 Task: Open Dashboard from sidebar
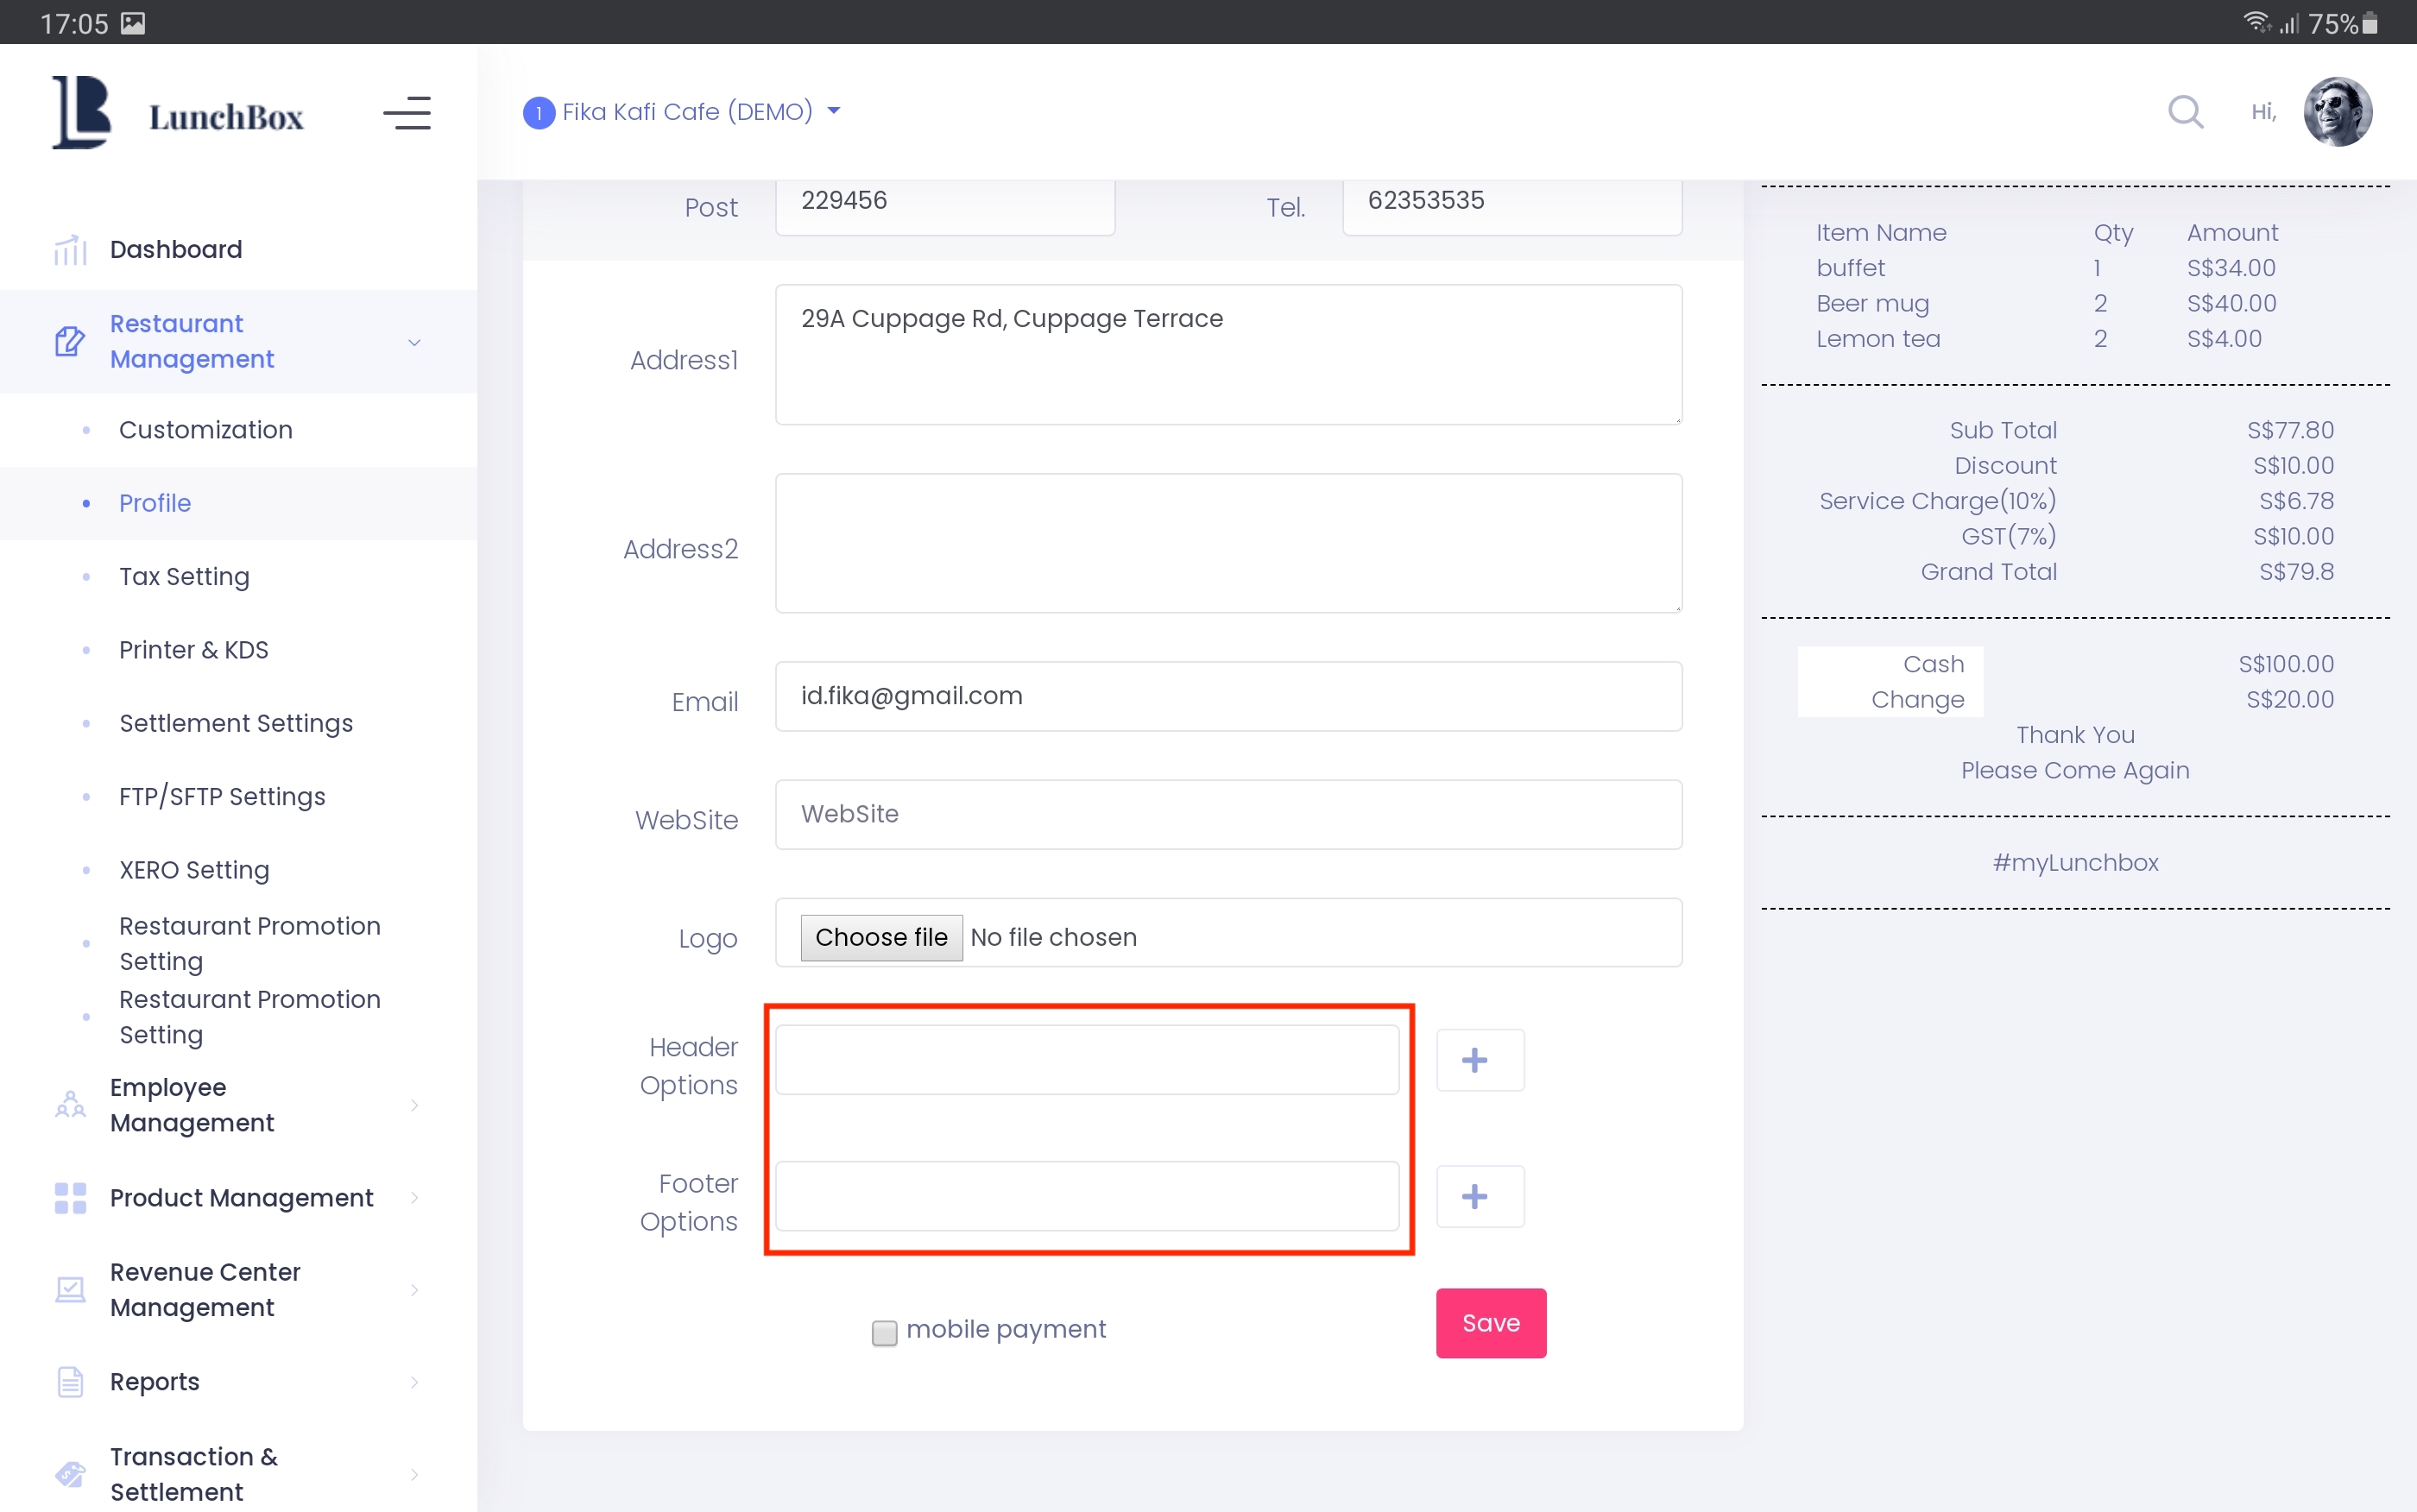tap(176, 249)
